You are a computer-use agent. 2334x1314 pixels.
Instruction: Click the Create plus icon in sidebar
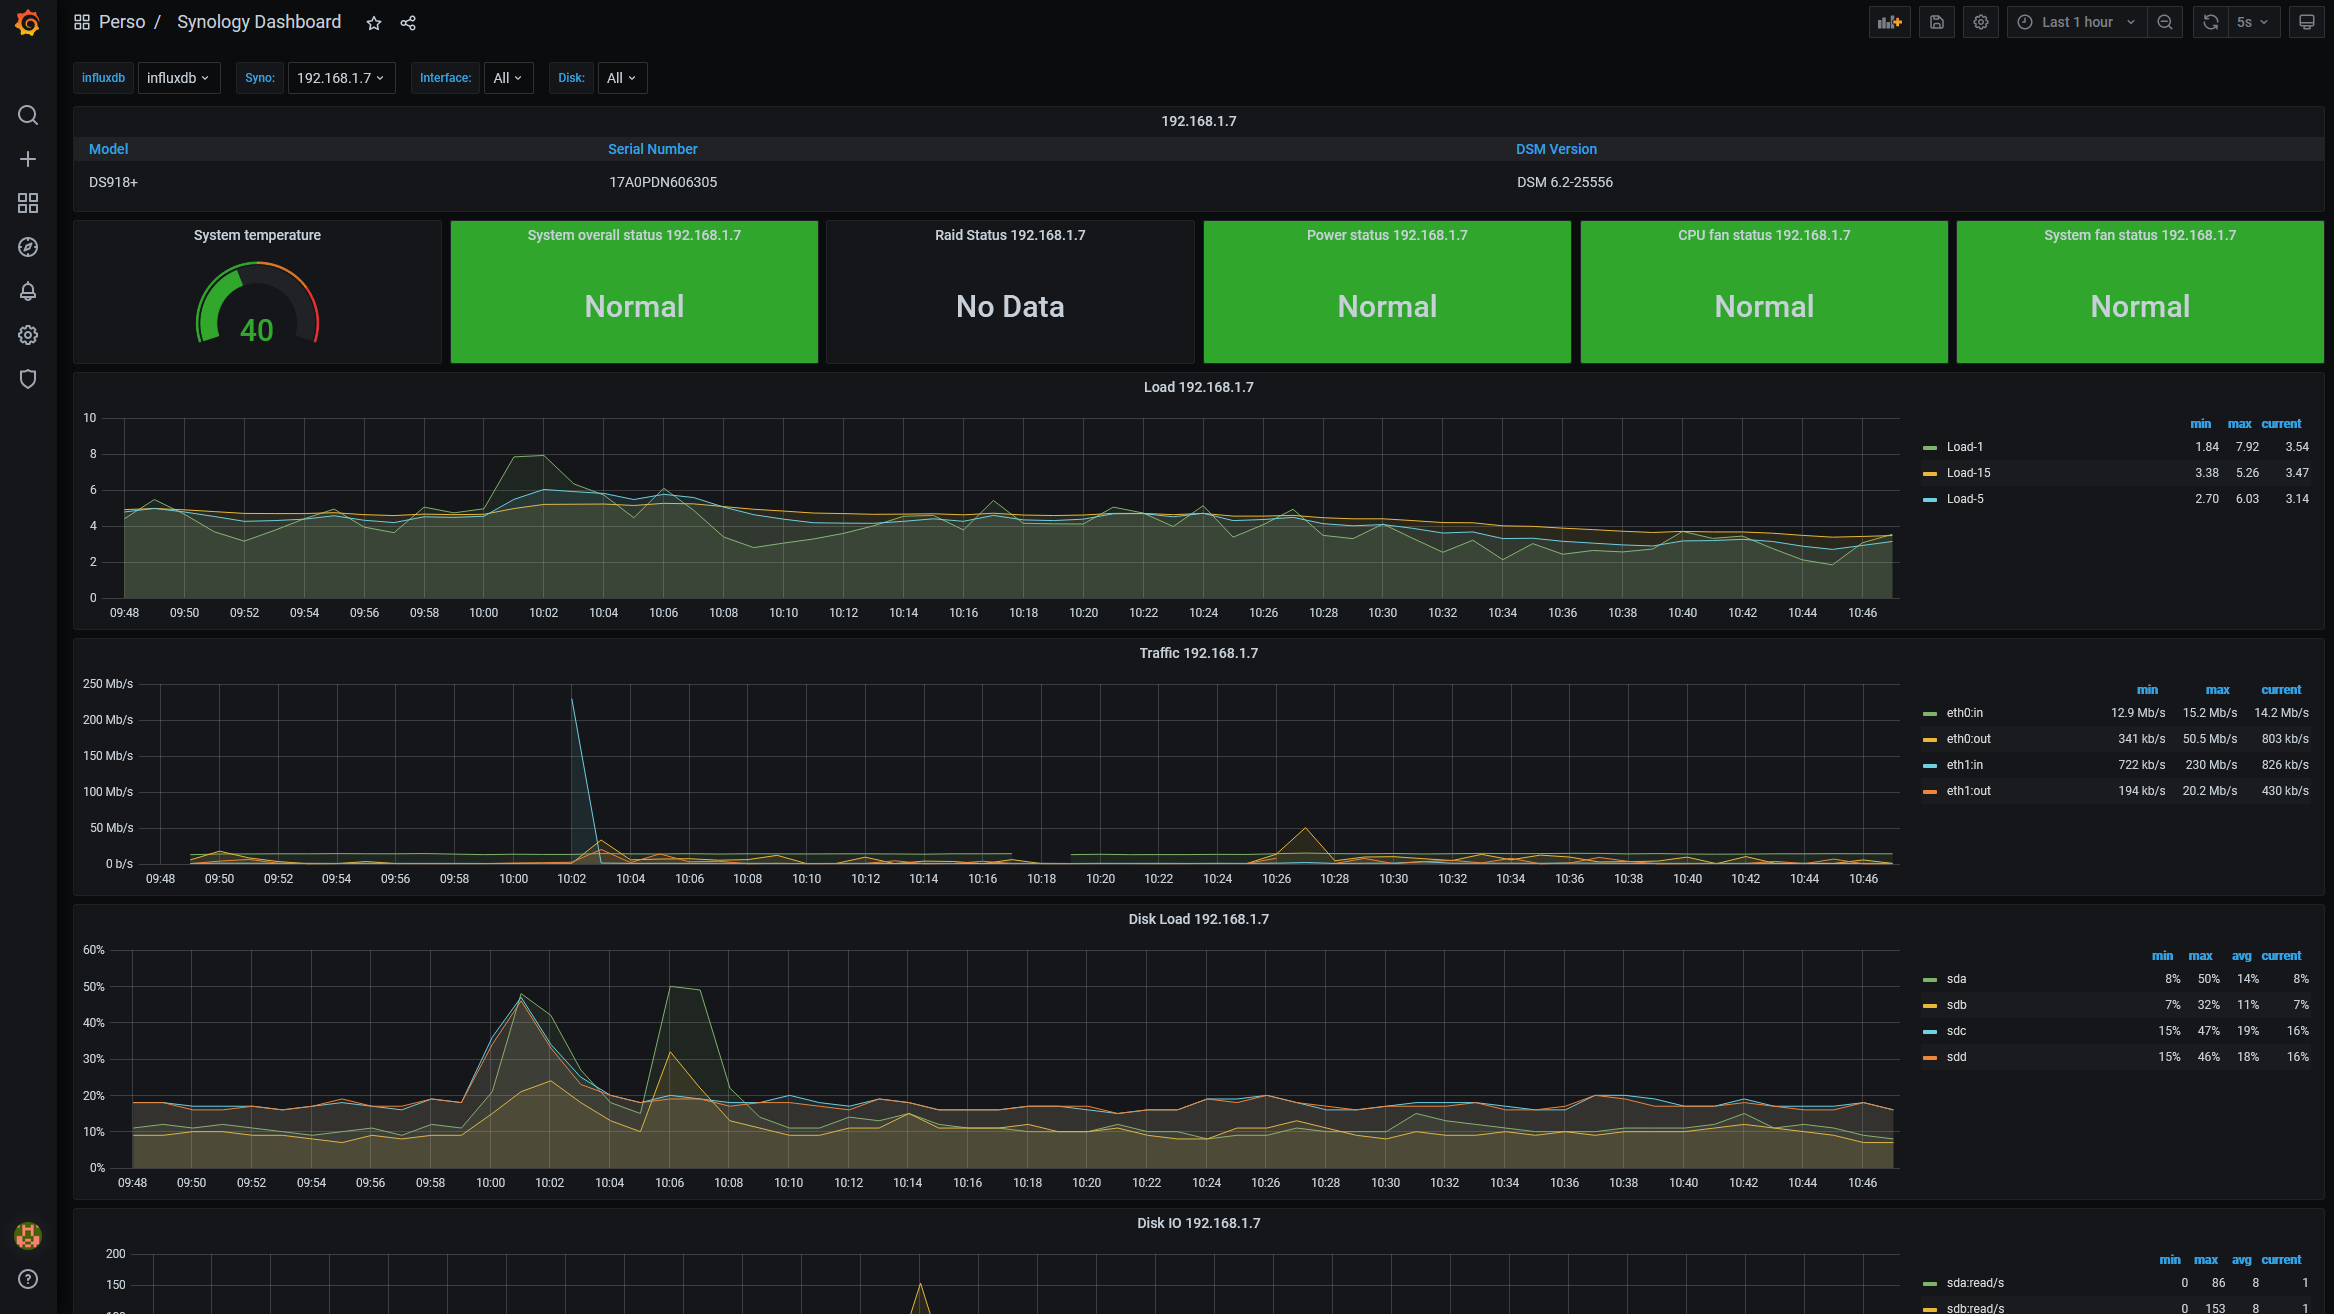[28, 159]
